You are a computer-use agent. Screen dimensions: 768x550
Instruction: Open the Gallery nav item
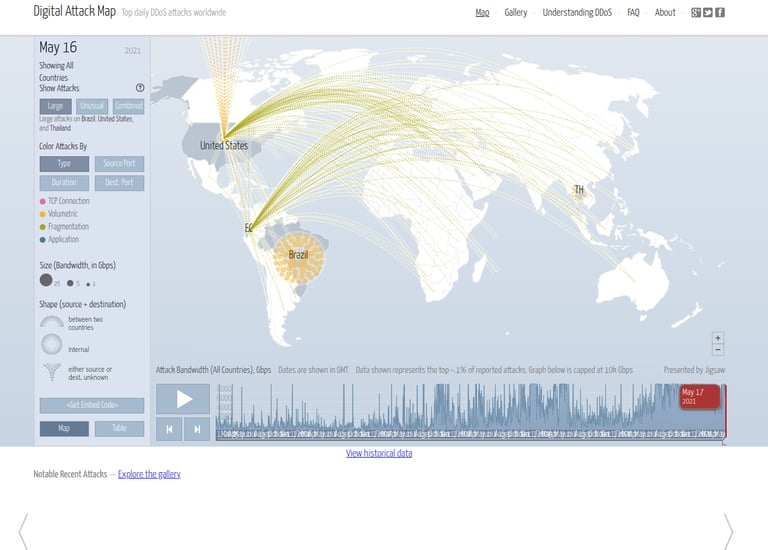[x=516, y=13]
